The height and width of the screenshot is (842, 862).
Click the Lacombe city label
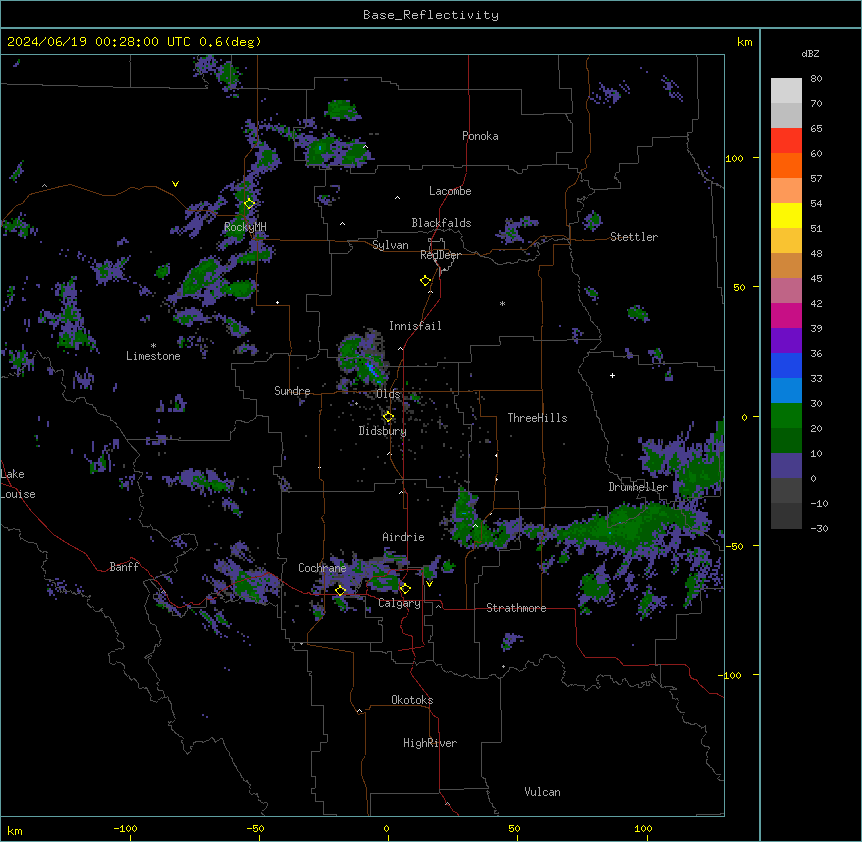(x=450, y=191)
